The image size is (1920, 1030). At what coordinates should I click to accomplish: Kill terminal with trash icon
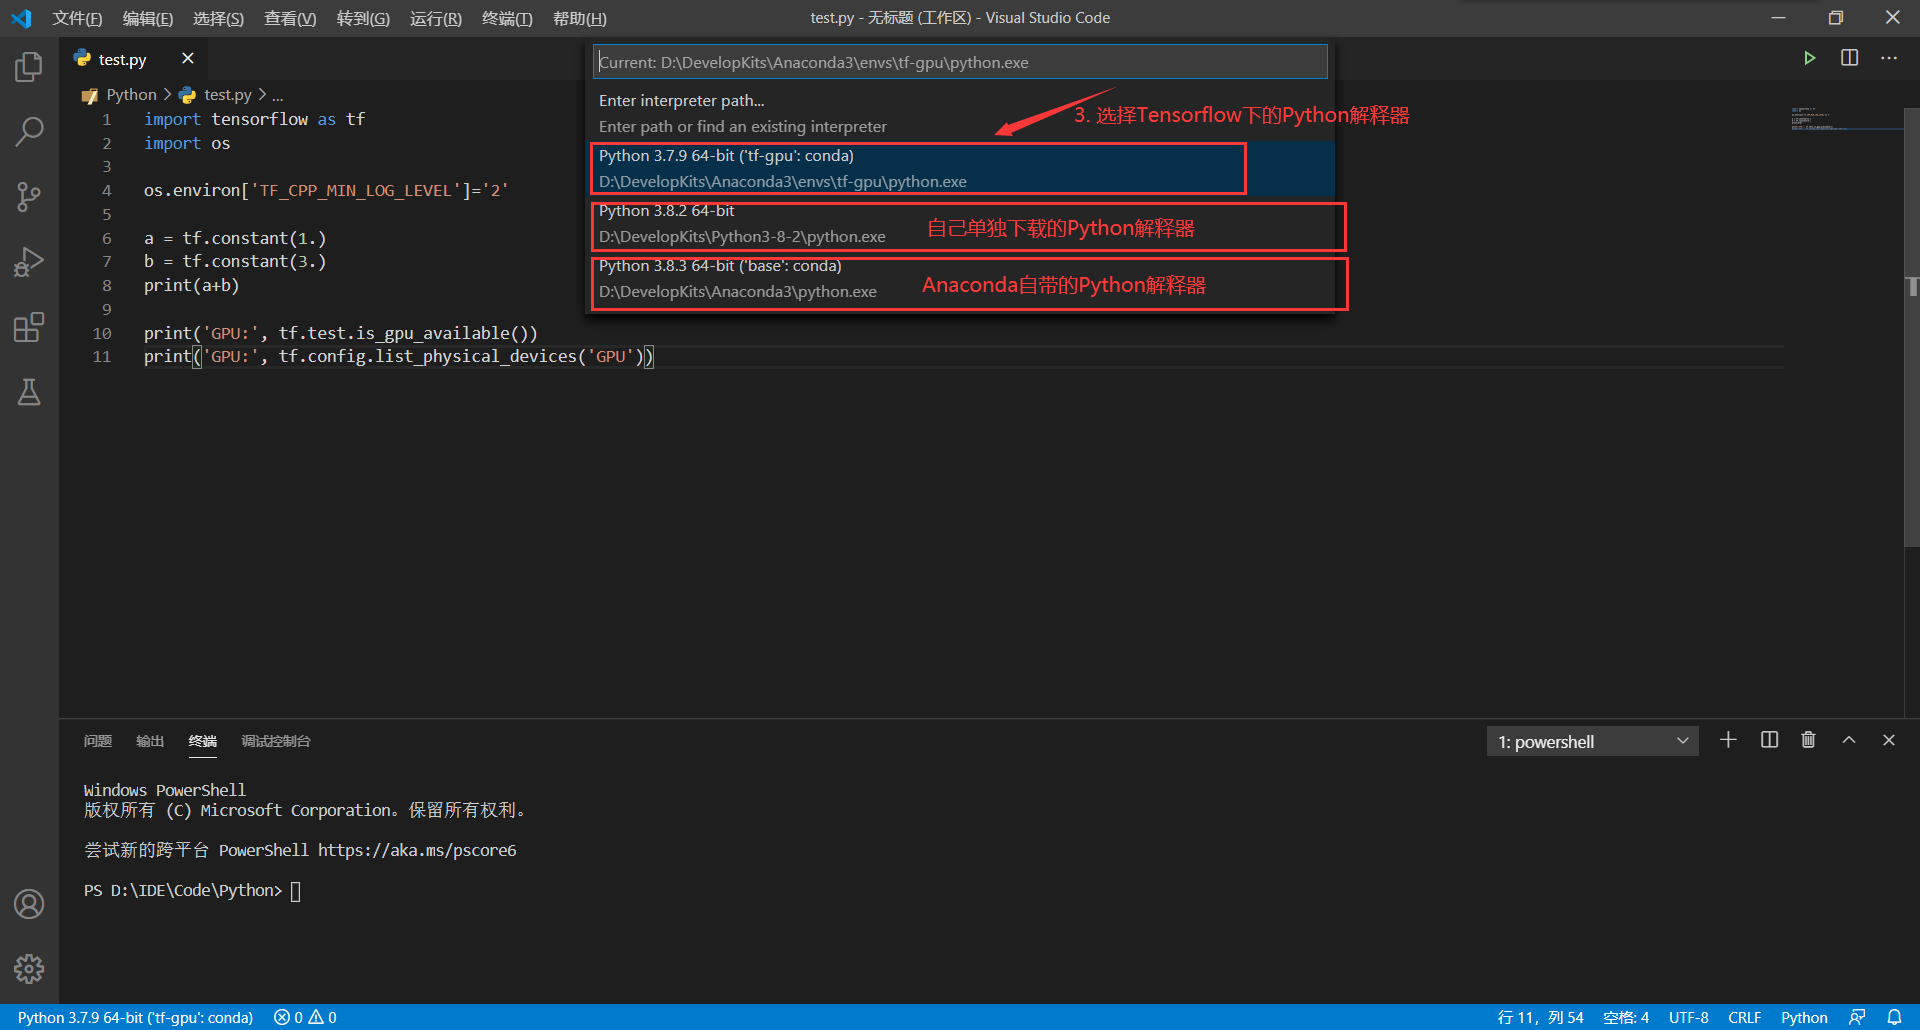(1808, 740)
